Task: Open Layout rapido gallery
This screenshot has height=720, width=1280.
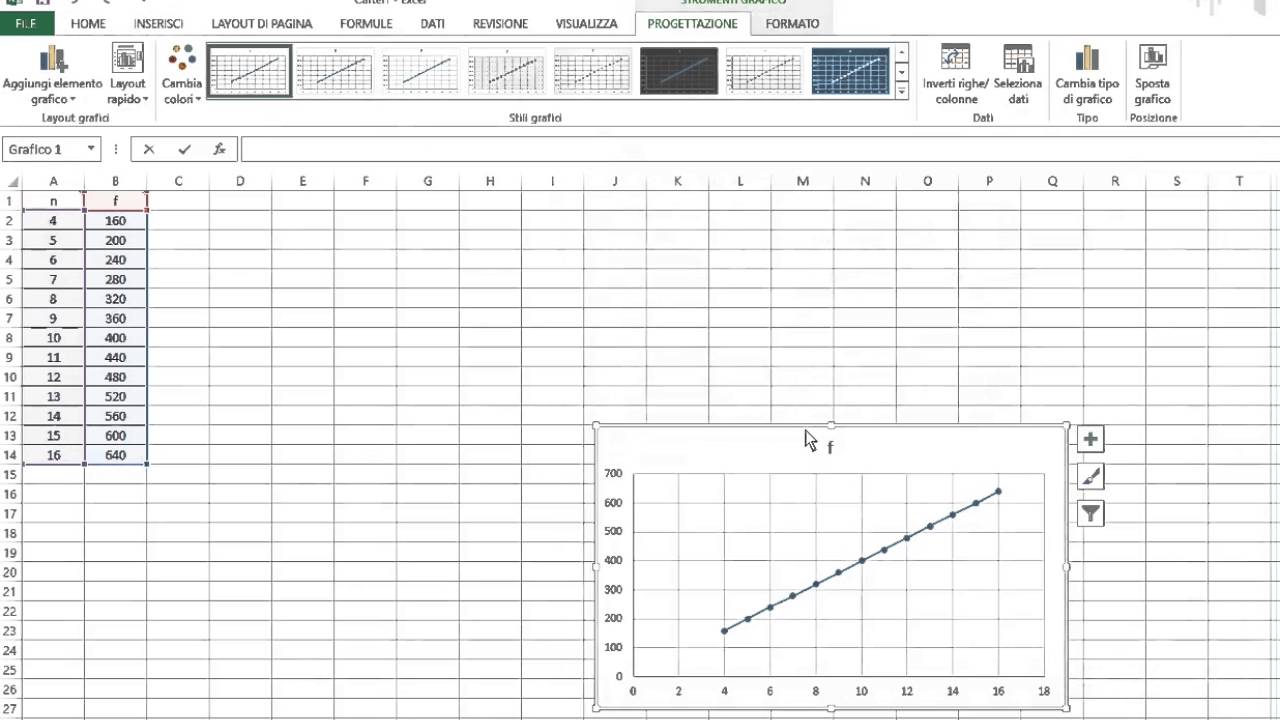Action: 128,75
